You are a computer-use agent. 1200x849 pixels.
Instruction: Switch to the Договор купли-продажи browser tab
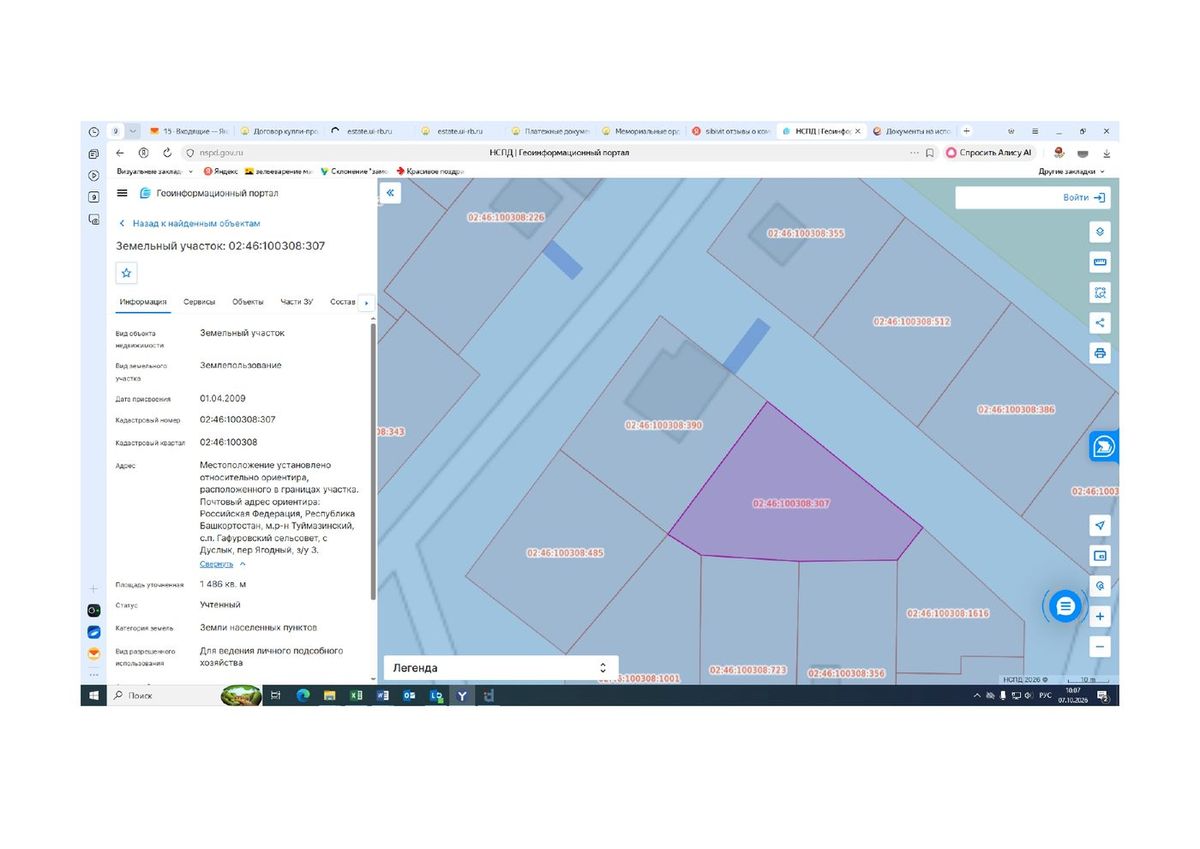click(279, 131)
